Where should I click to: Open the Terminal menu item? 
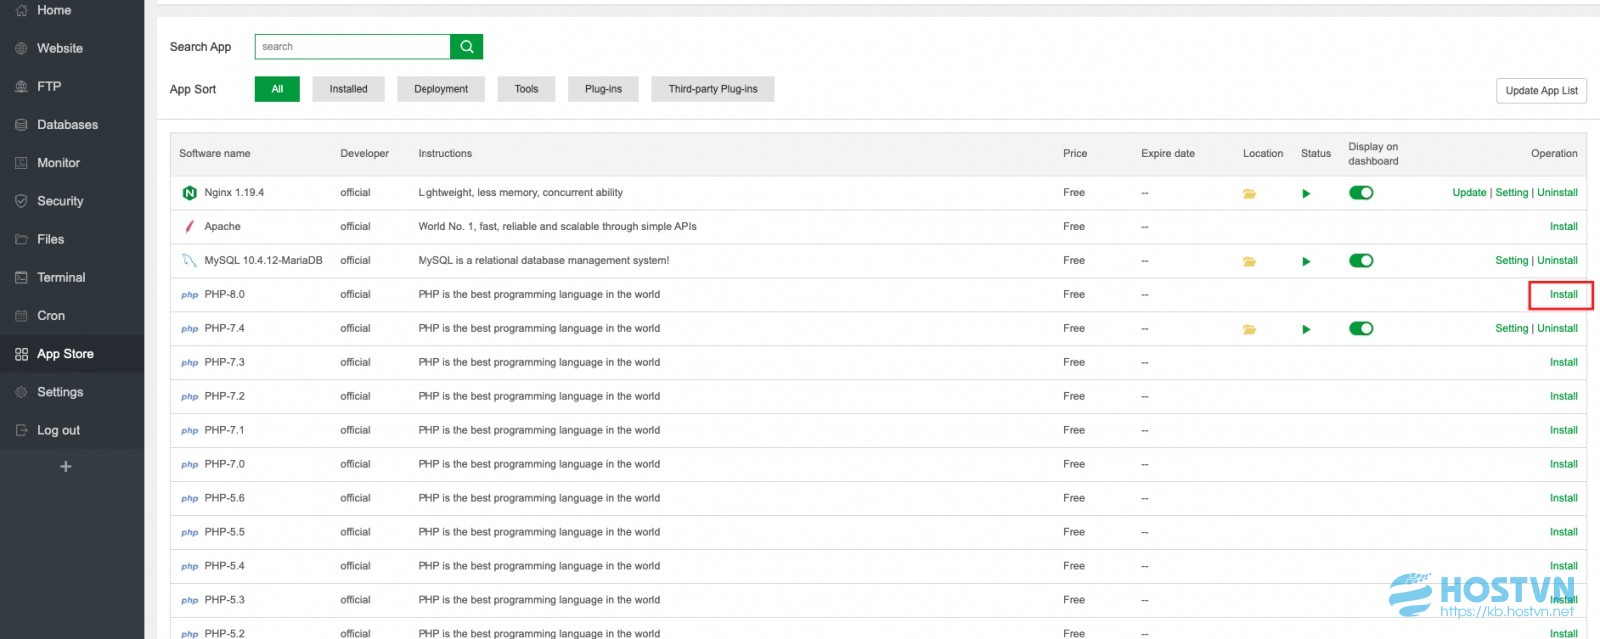[x=72, y=278]
